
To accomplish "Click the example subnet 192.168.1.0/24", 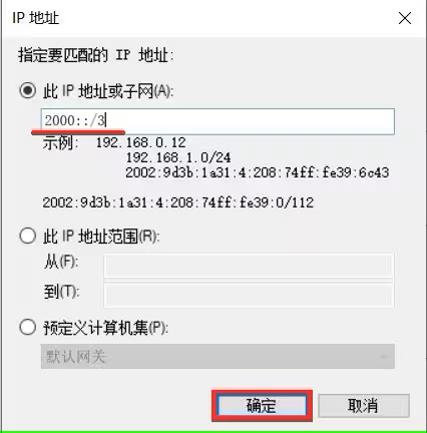I will point(178,157).
